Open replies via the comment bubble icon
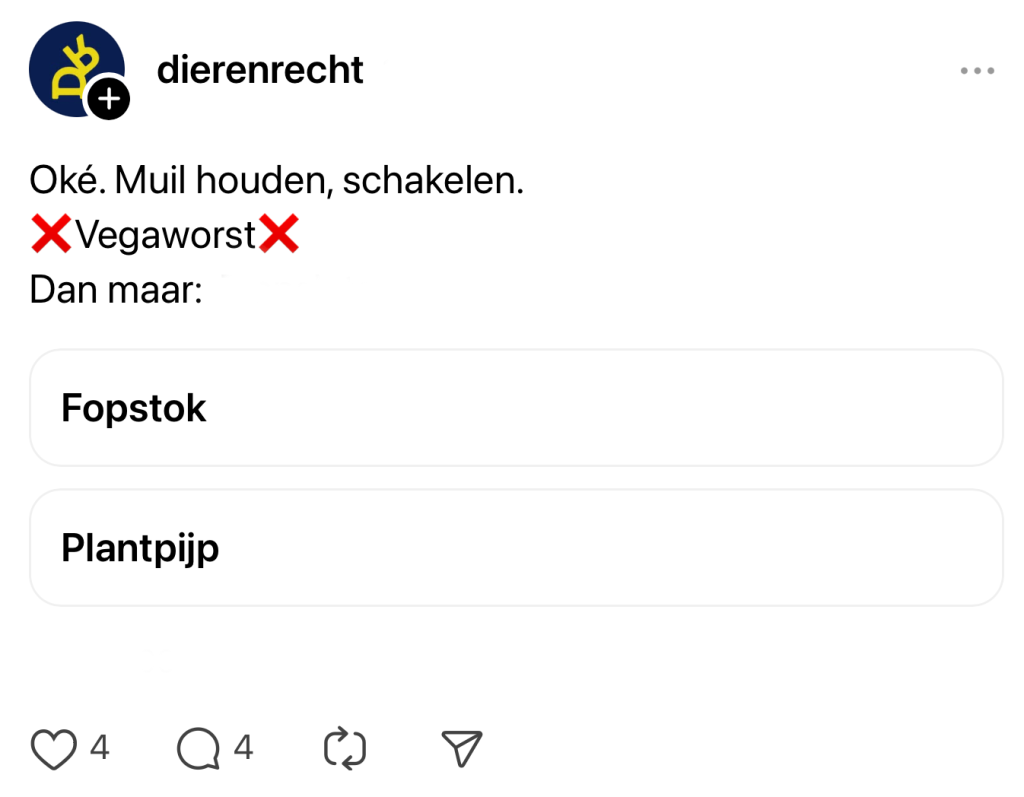The image size is (1024, 797). (x=198, y=749)
